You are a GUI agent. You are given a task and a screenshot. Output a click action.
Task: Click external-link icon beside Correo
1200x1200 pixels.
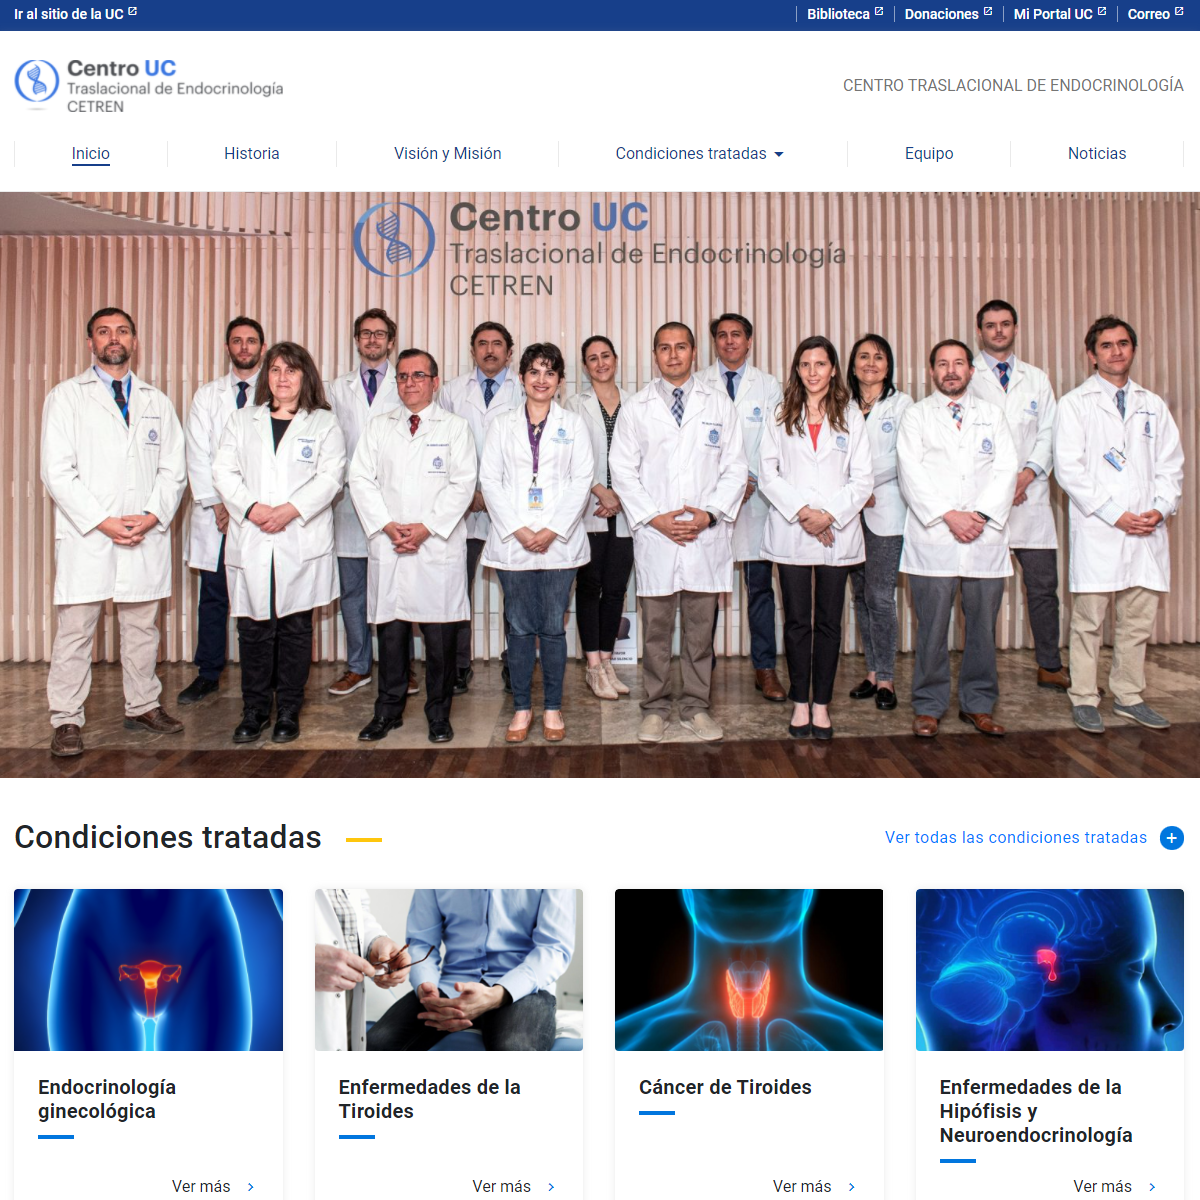1179,12
